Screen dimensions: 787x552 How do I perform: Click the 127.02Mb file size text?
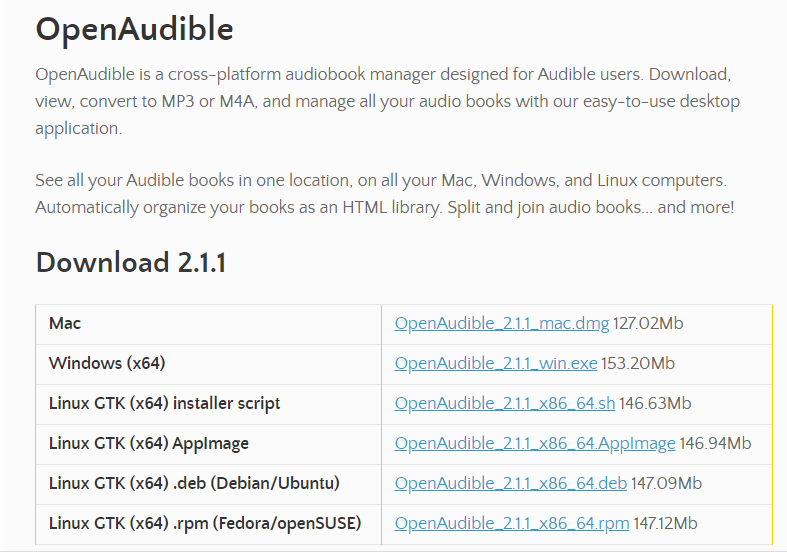tap(648, 324)
